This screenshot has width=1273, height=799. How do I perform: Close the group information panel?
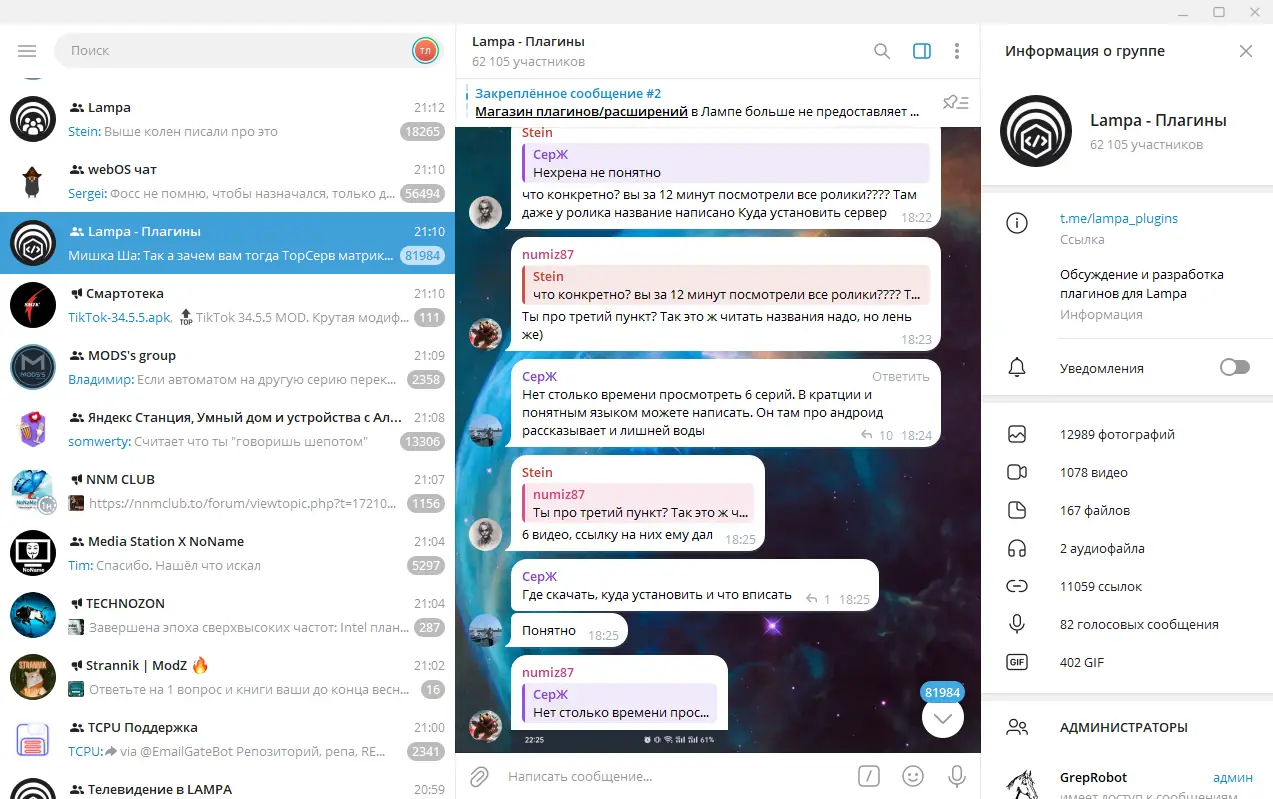(1246, 51)
